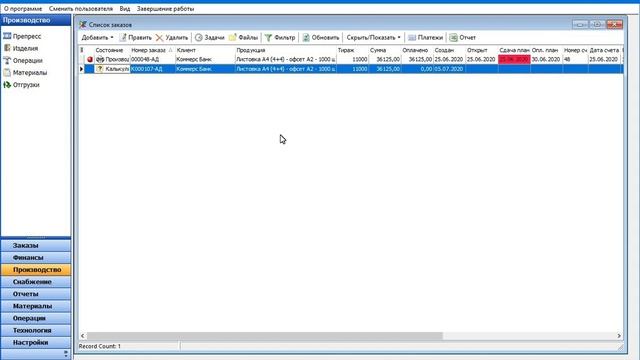The height and width of the screenshot is (360, 640).
Task: Open Файлы from the toolbar
Action: tap(243, 38)
